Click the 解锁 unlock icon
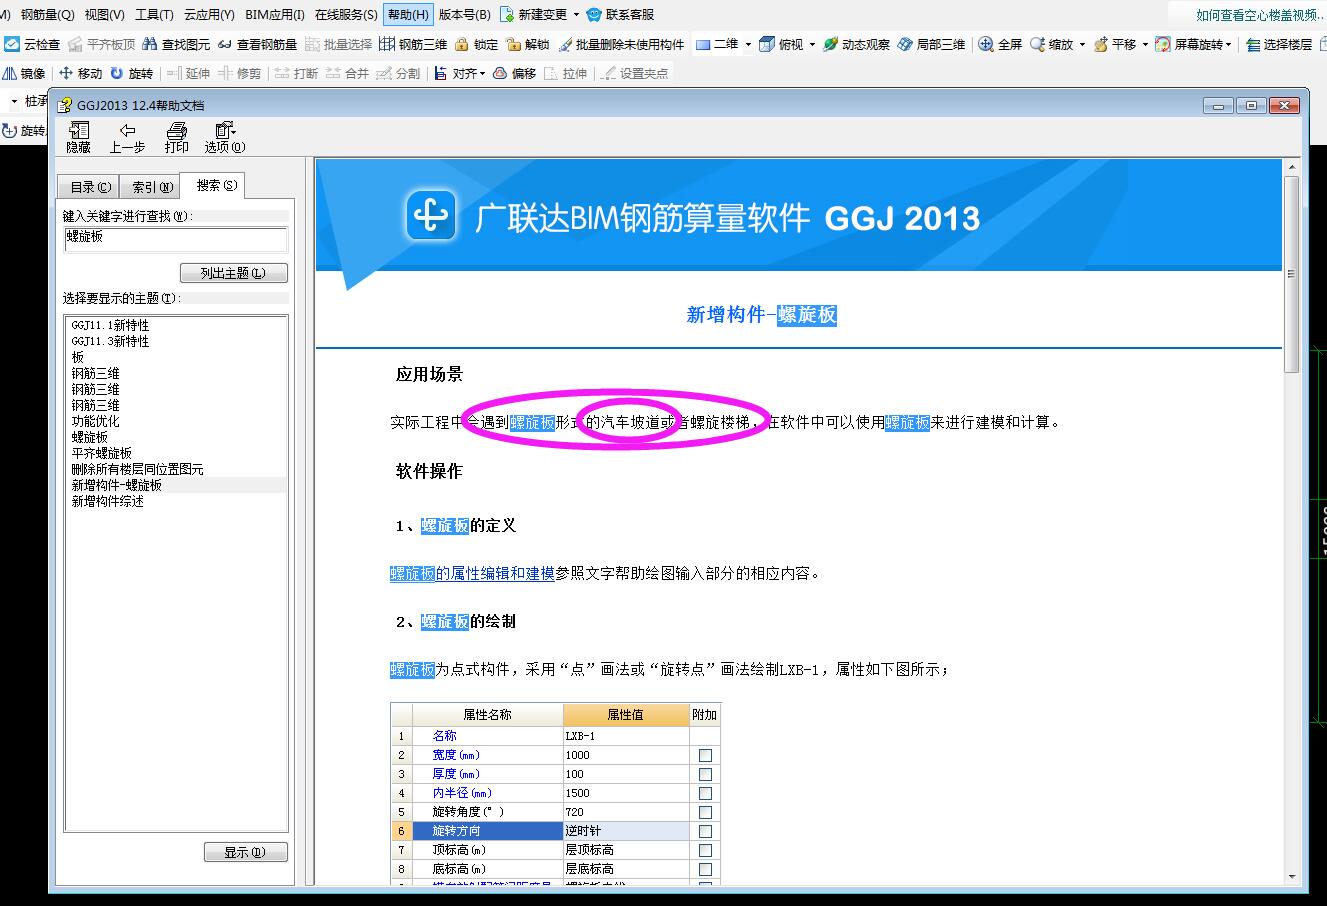The width and height of the screenshot is (1327, 906). tap(513, 44)
